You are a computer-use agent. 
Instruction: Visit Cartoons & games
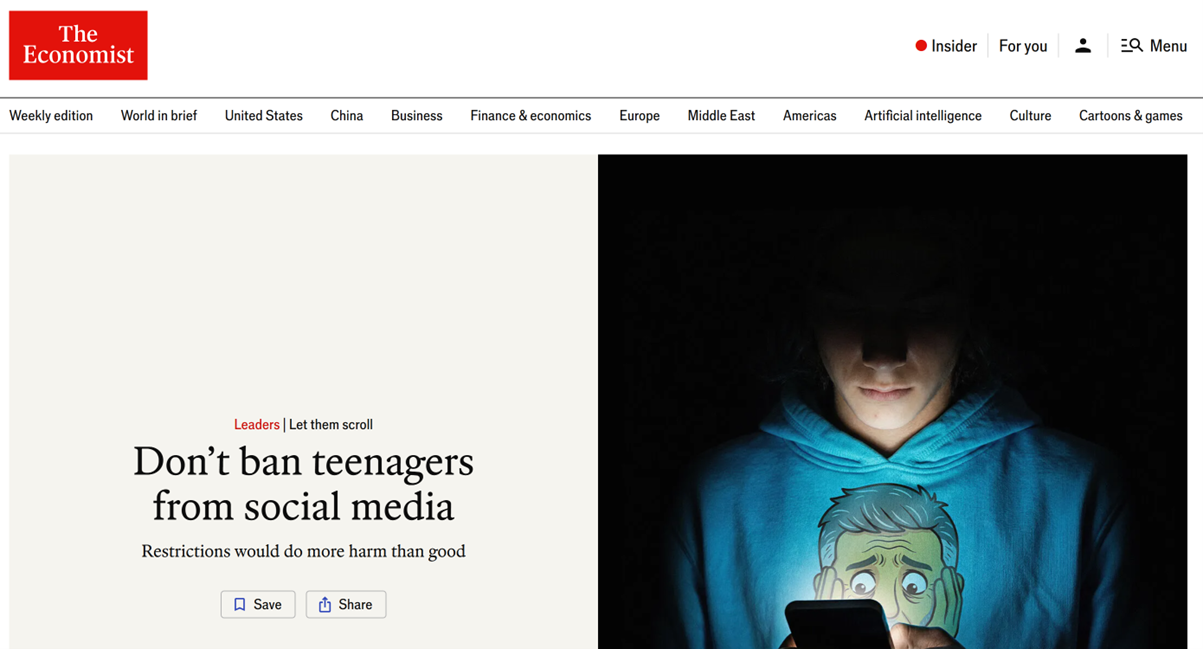point(1131,116)
